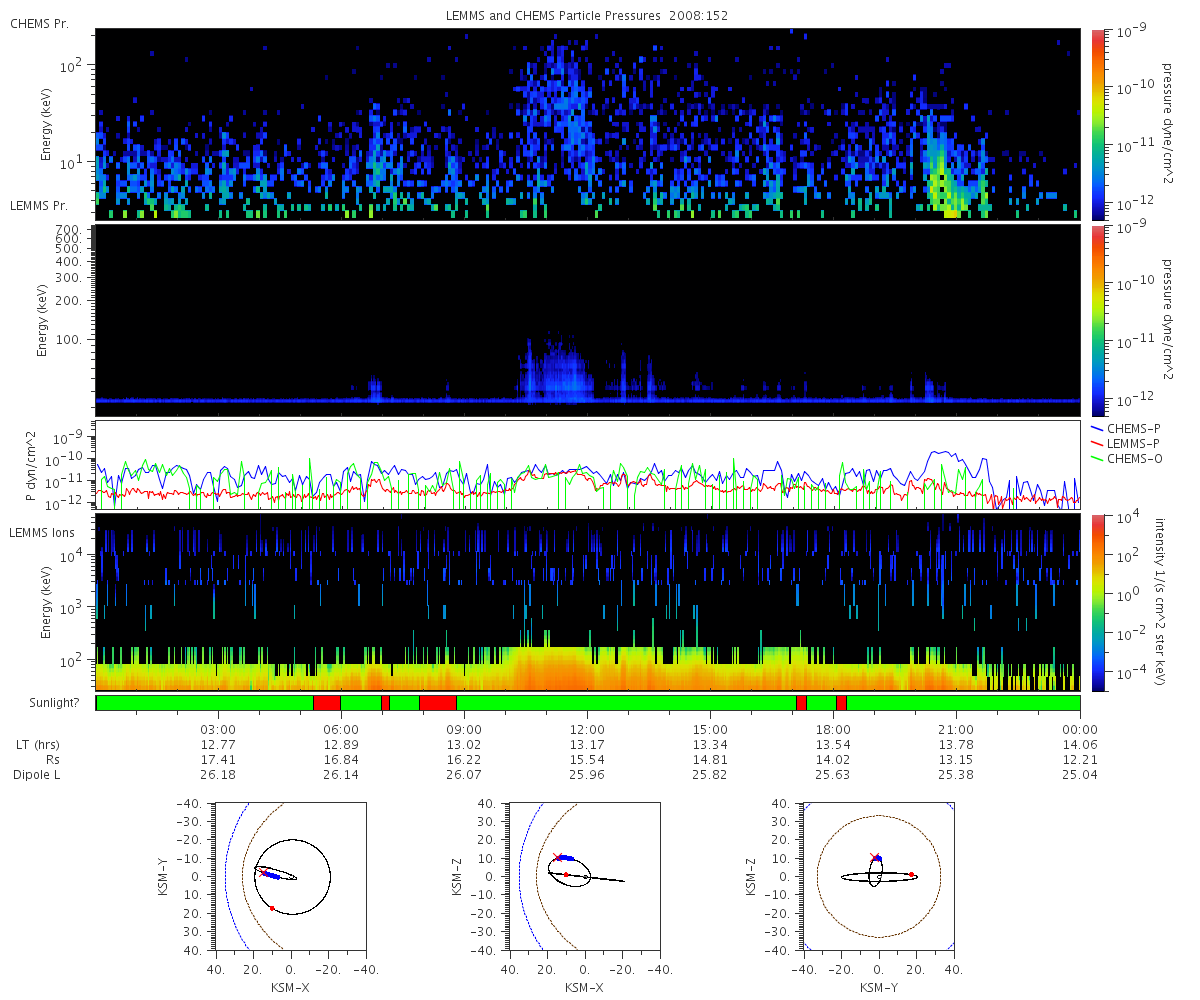
Task: Click the Rs value 12.21
Action: tap(1080, 759)
